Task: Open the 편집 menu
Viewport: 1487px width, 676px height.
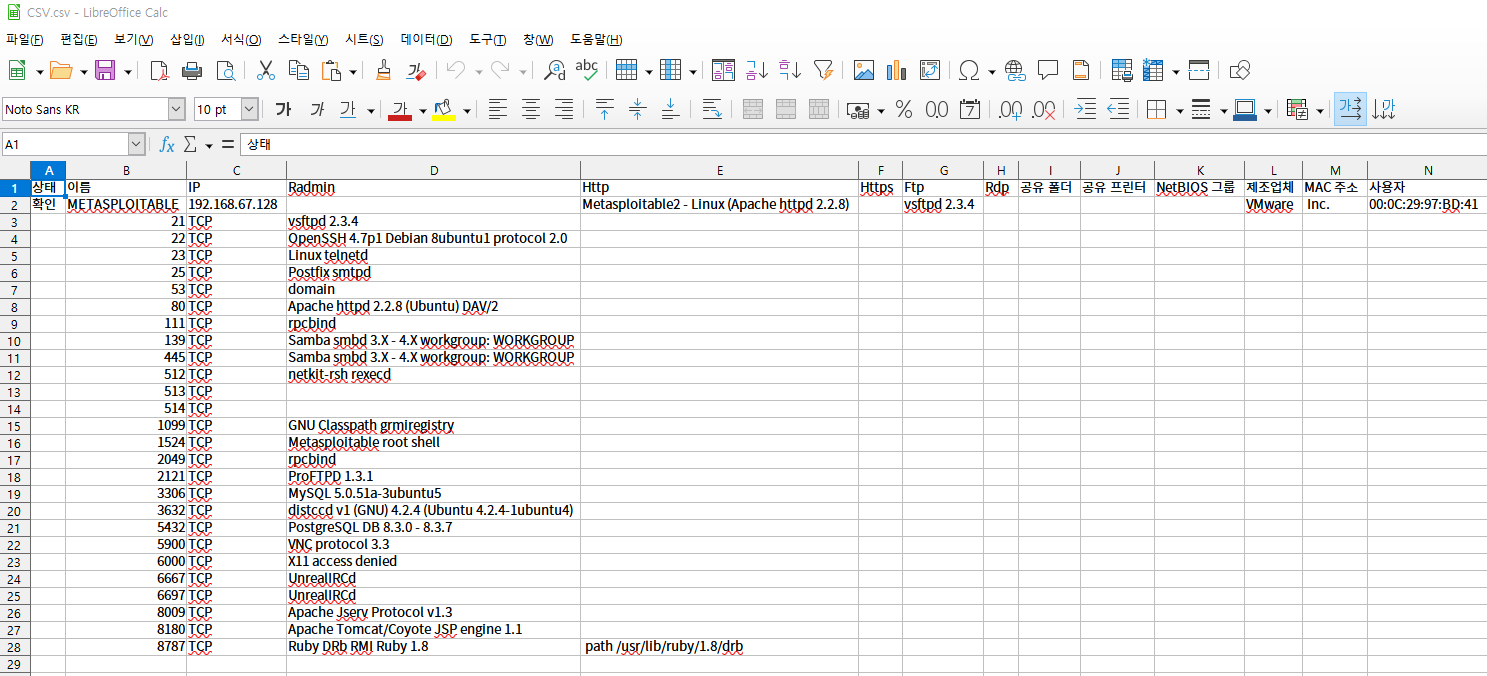Action: (79, 40)
